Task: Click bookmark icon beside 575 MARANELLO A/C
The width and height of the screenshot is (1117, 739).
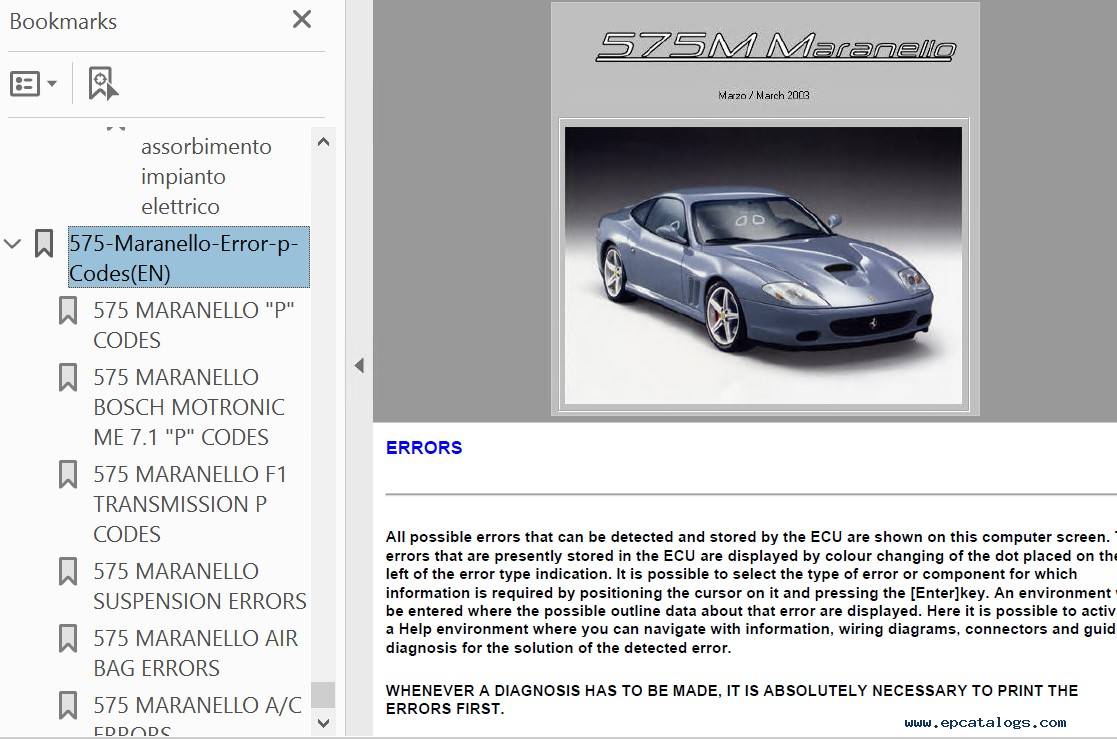Action: [x=68, y=706]
